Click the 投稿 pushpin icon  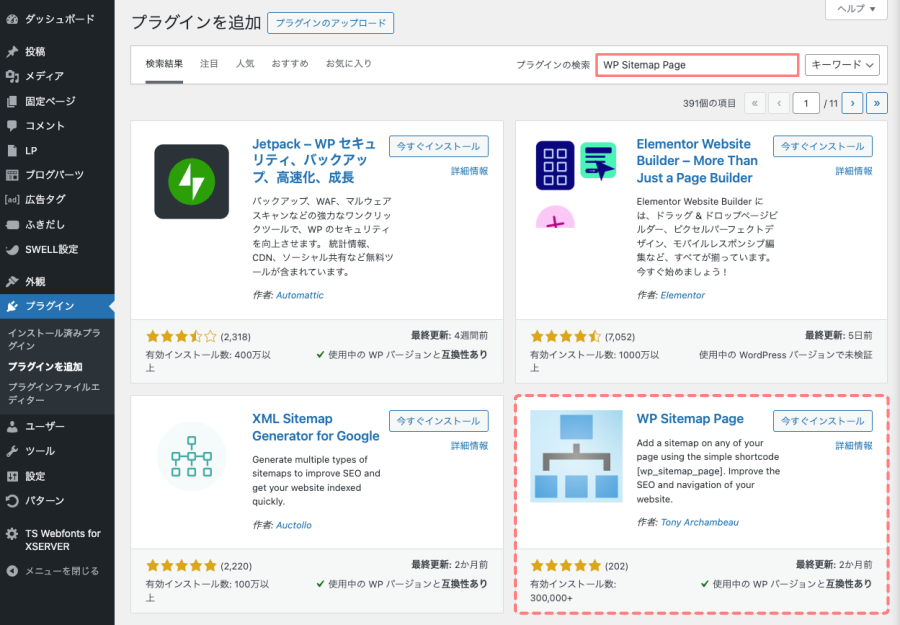click(12, 52)
